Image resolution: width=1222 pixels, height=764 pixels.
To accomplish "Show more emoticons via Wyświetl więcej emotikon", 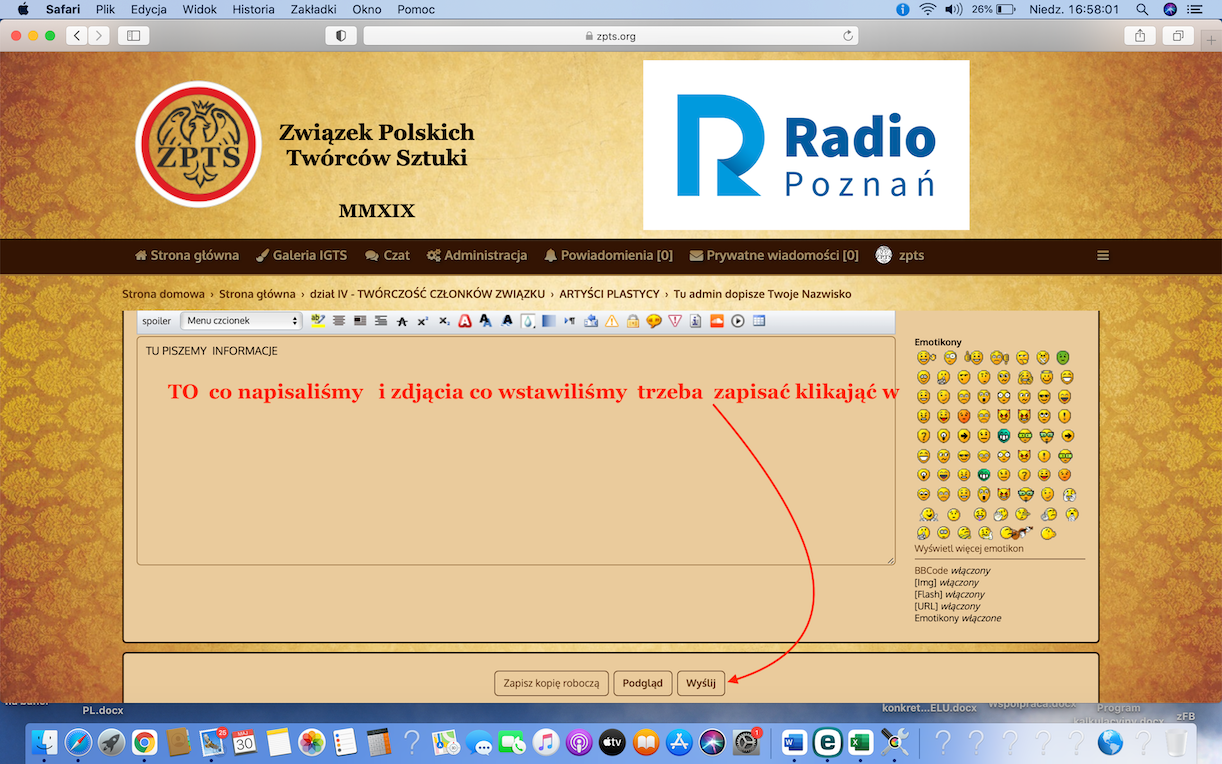I will (x=968, y=548).
